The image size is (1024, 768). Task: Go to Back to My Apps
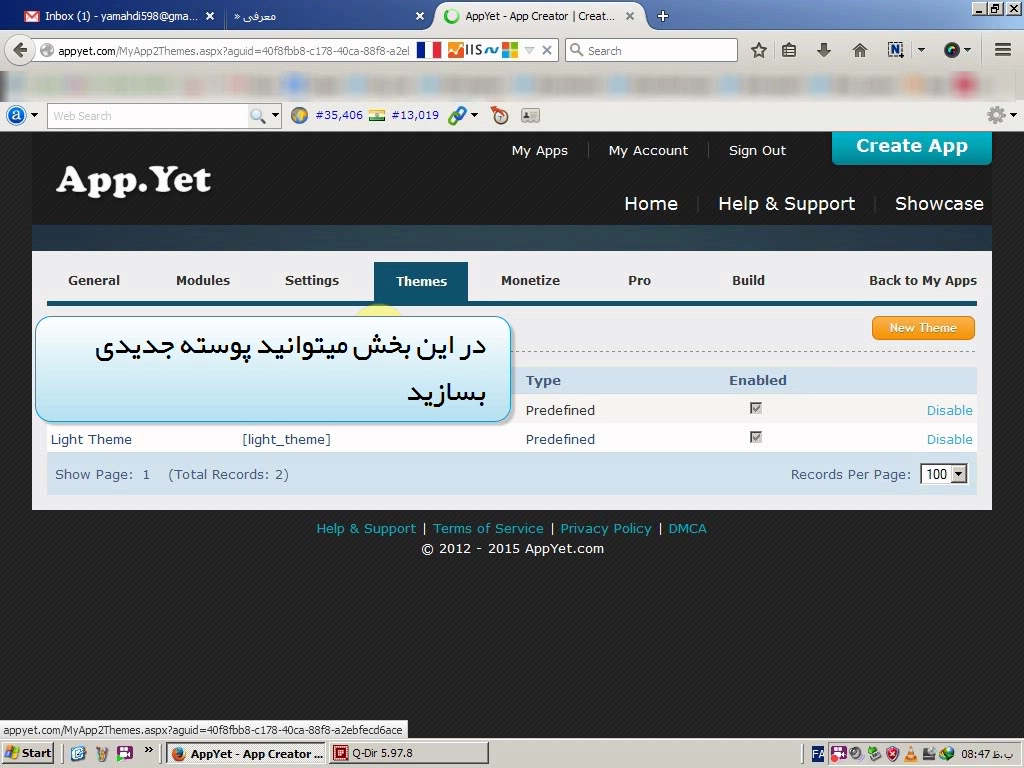tap(923, 280)
